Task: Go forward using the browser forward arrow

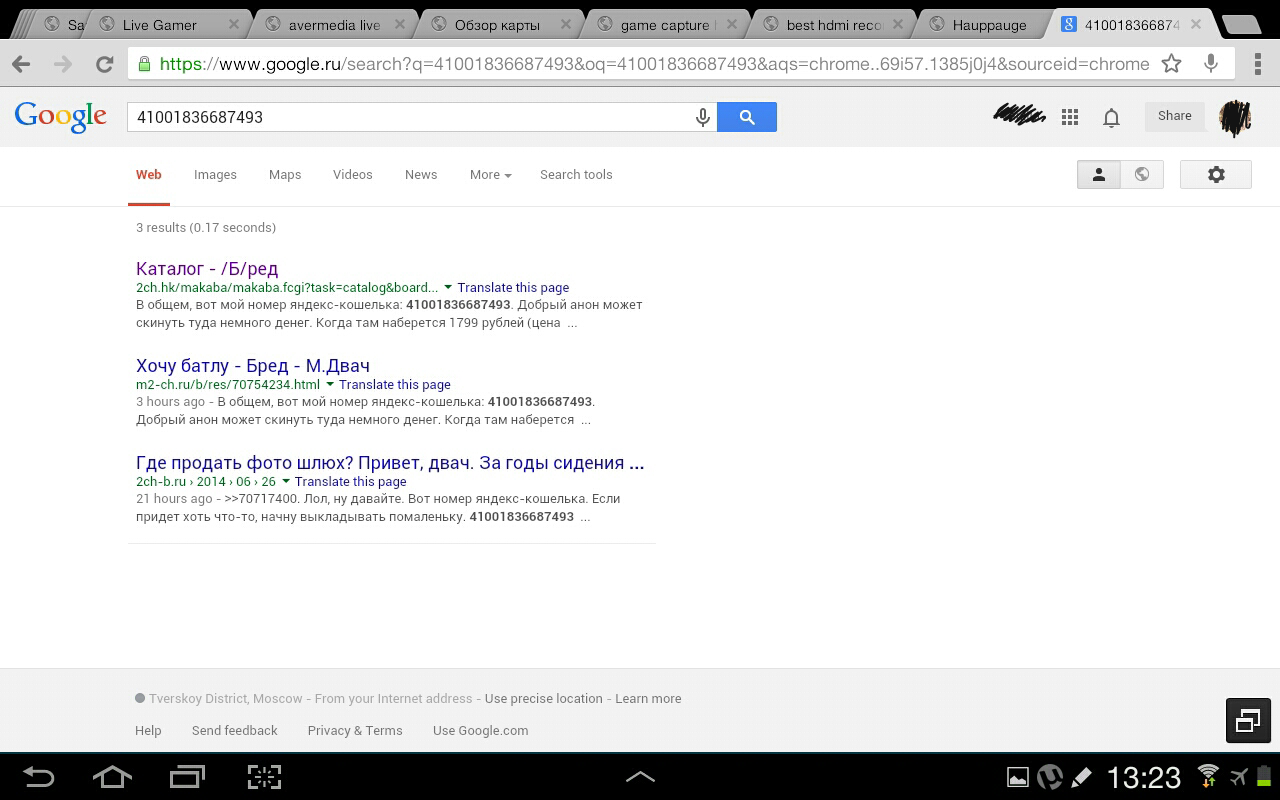Action: click(x=63, y=64)
